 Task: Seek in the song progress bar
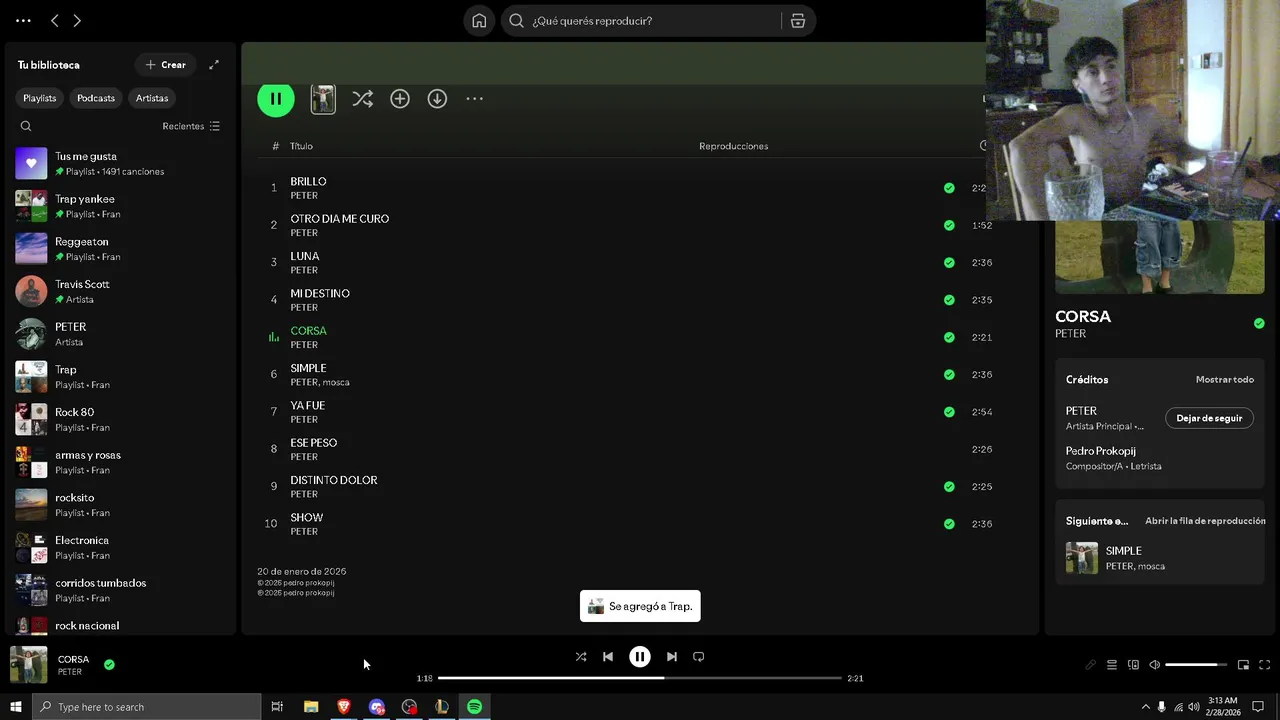640,678
